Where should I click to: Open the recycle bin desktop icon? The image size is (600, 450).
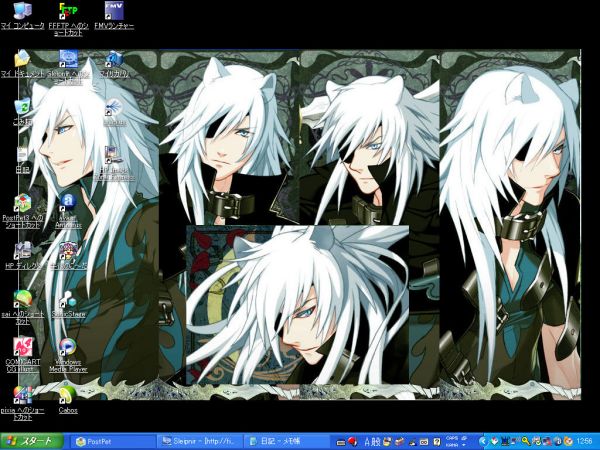(22, 107)
